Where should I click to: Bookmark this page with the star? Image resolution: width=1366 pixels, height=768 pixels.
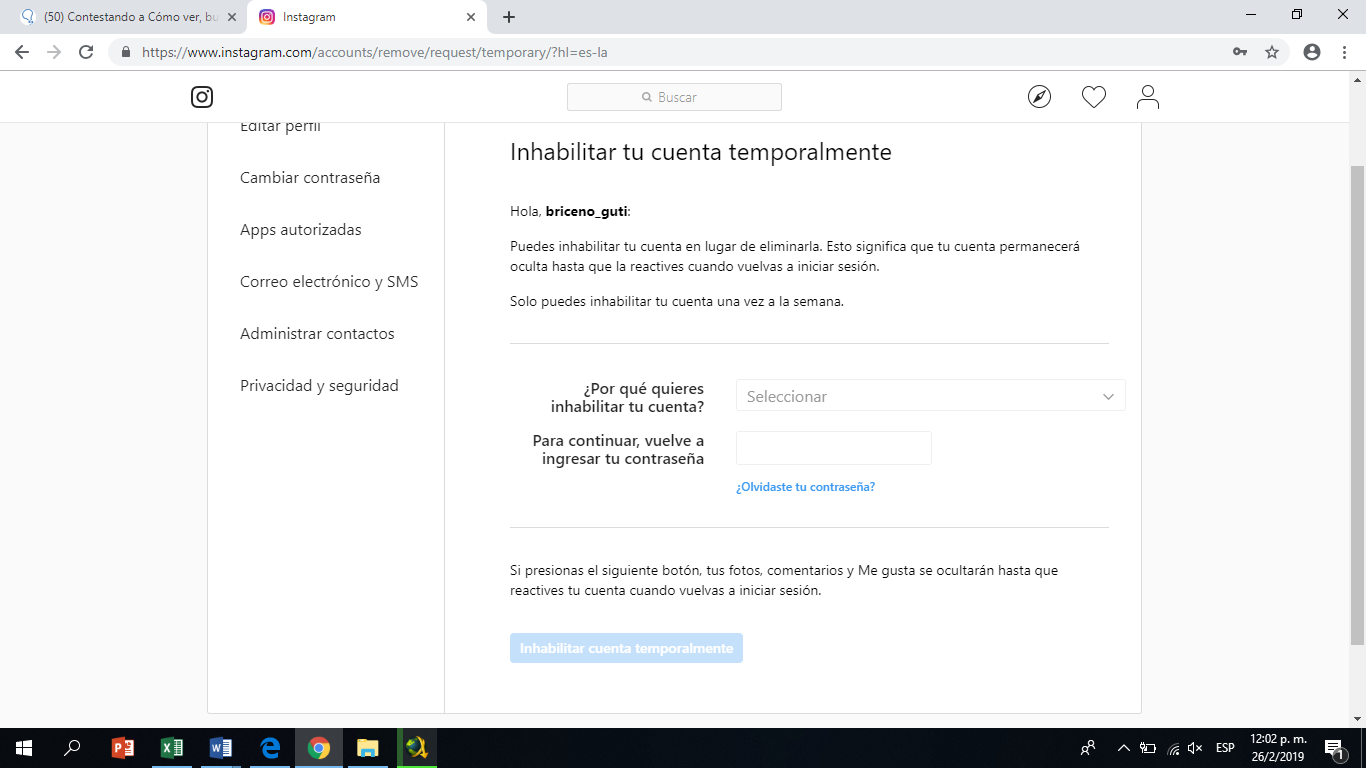(1272, 52)
